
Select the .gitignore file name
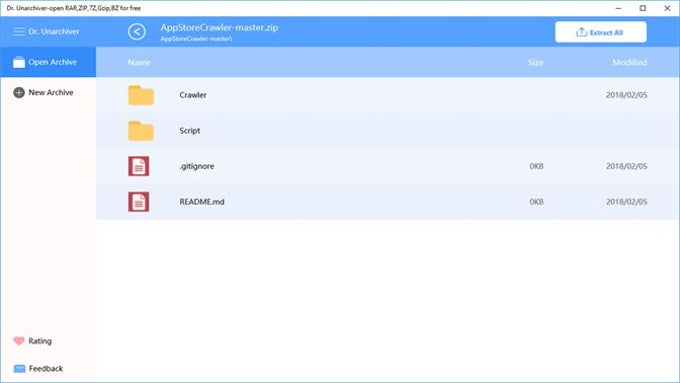click(x=197, y=166)
